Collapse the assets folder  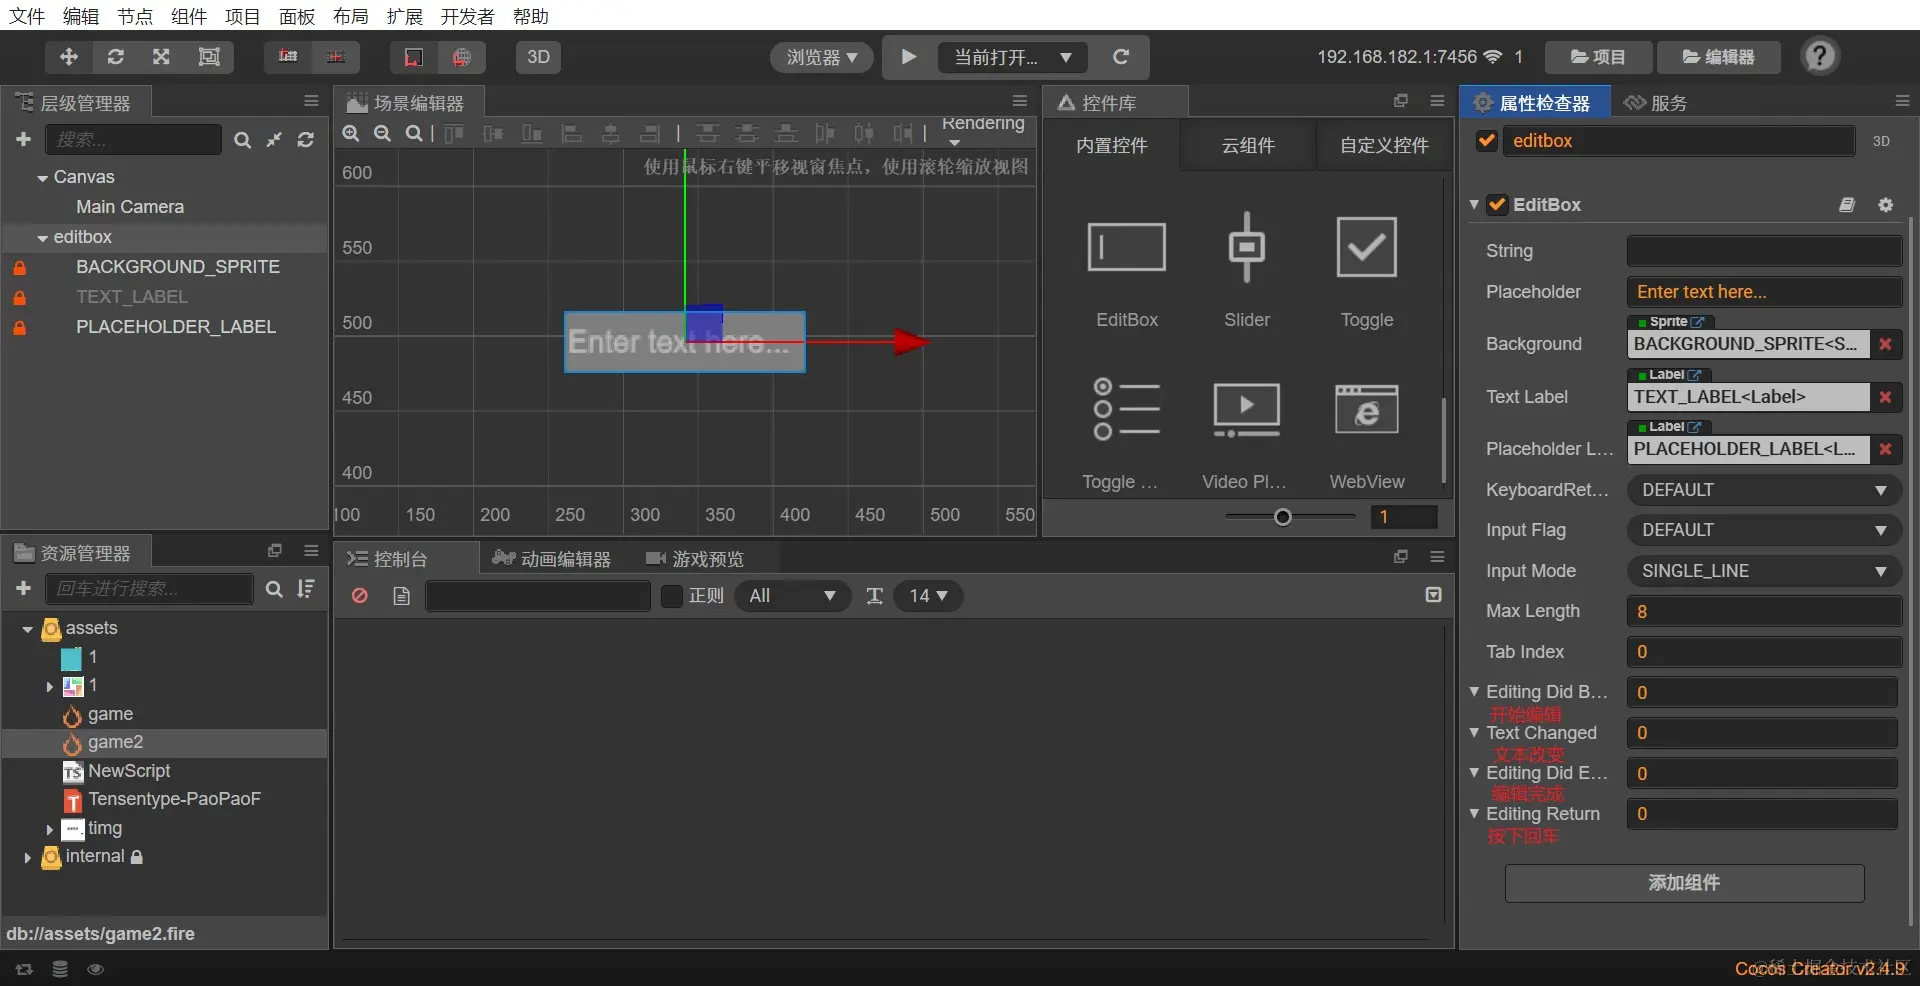coord(28,629)
